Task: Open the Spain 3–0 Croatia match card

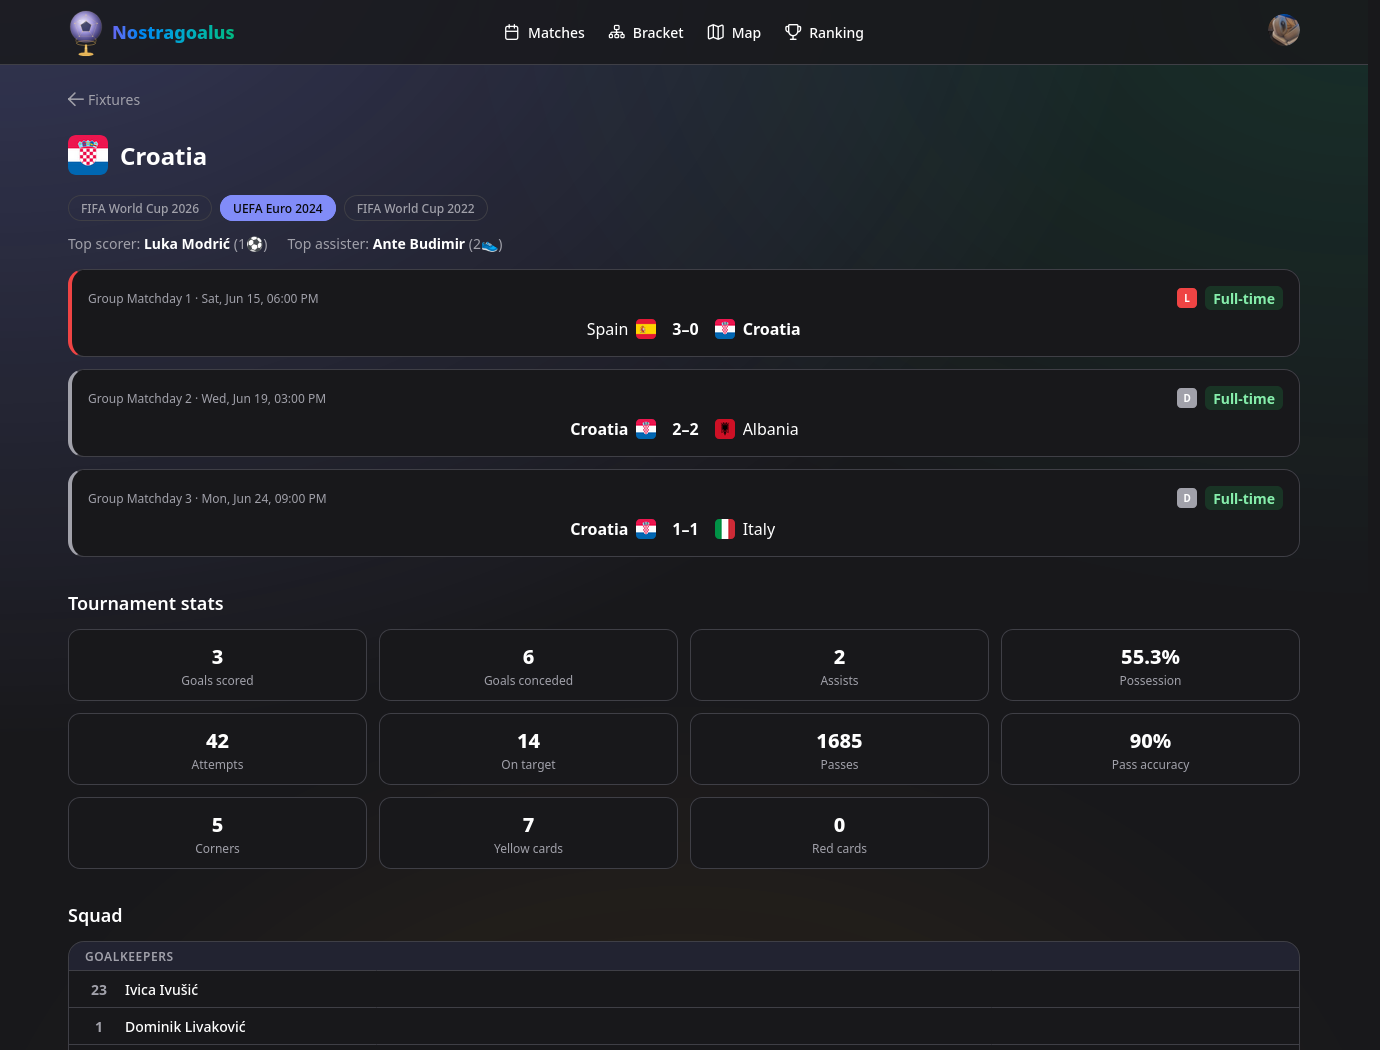Action: [684, 313]
